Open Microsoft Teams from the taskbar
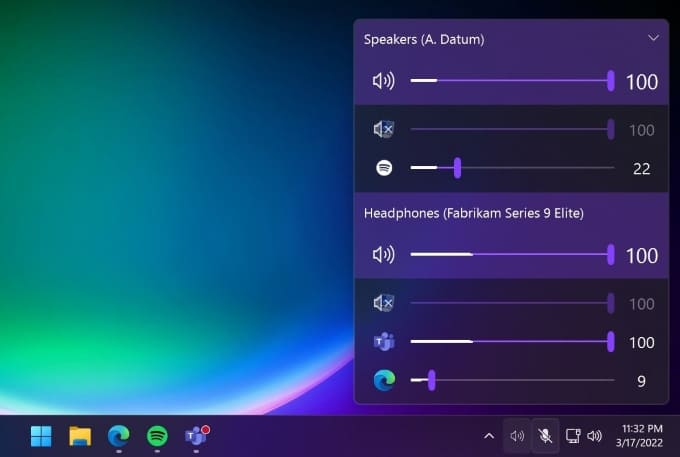The width and height of the screenshot is (680, 457). click(x=197, y=435)
